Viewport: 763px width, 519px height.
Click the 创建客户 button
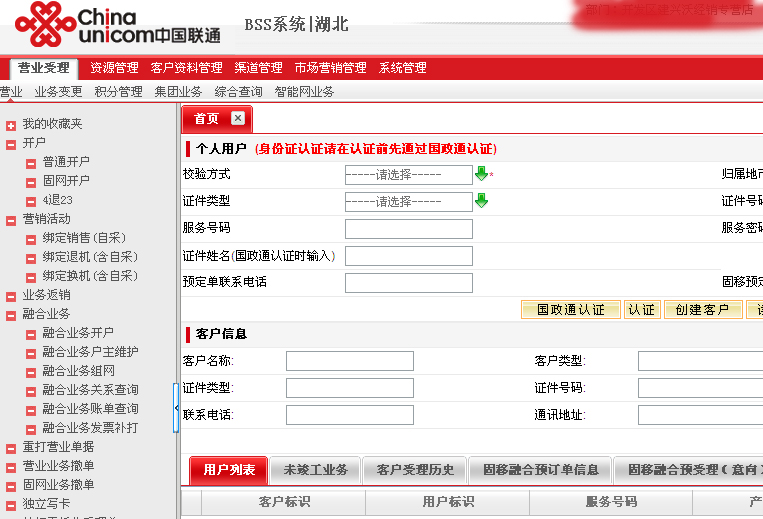tap(703, 309)
